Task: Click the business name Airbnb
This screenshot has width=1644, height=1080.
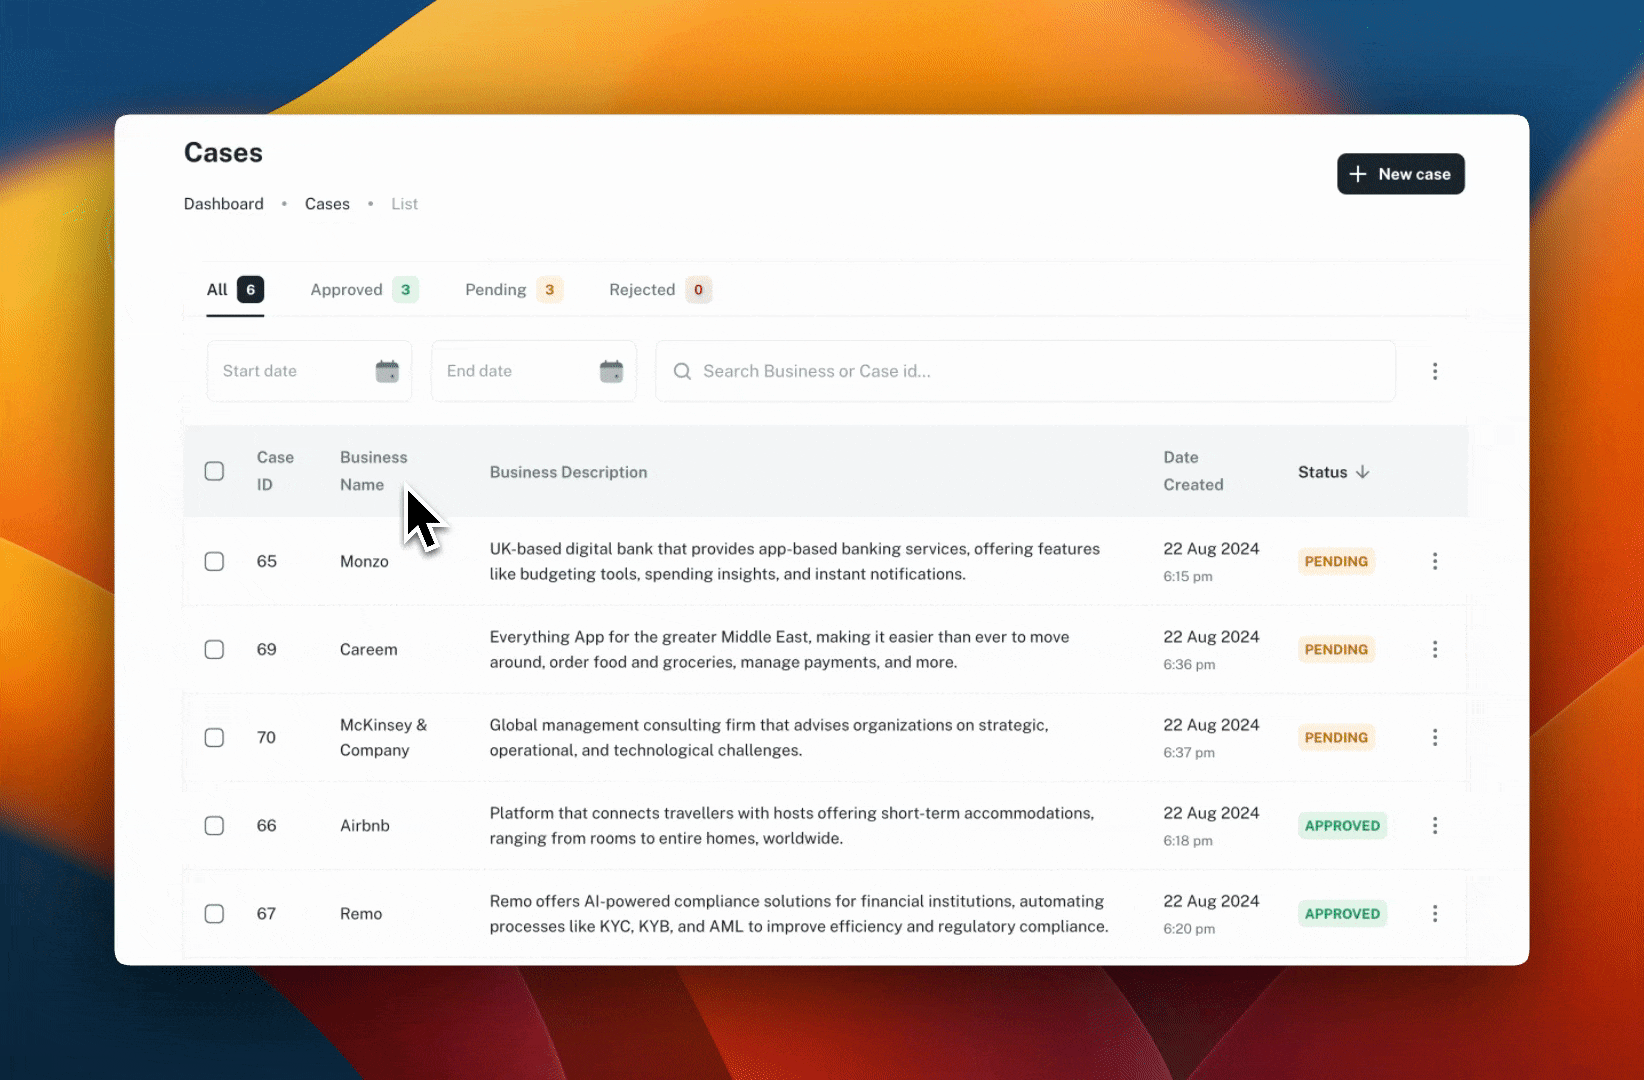Action: [364, 825]
